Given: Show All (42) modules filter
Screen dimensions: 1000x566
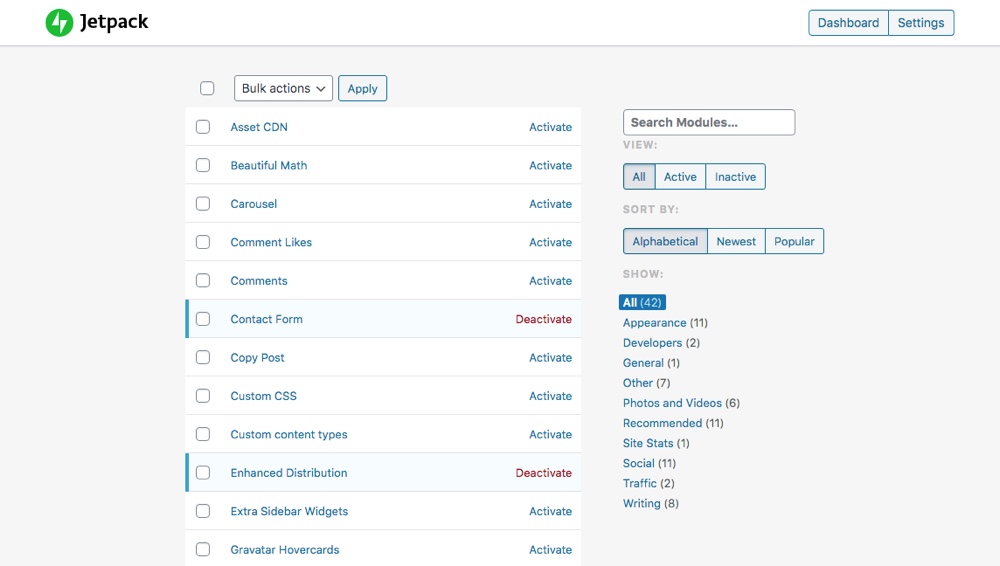Looking at the screenshot, I should click(642, 302).
